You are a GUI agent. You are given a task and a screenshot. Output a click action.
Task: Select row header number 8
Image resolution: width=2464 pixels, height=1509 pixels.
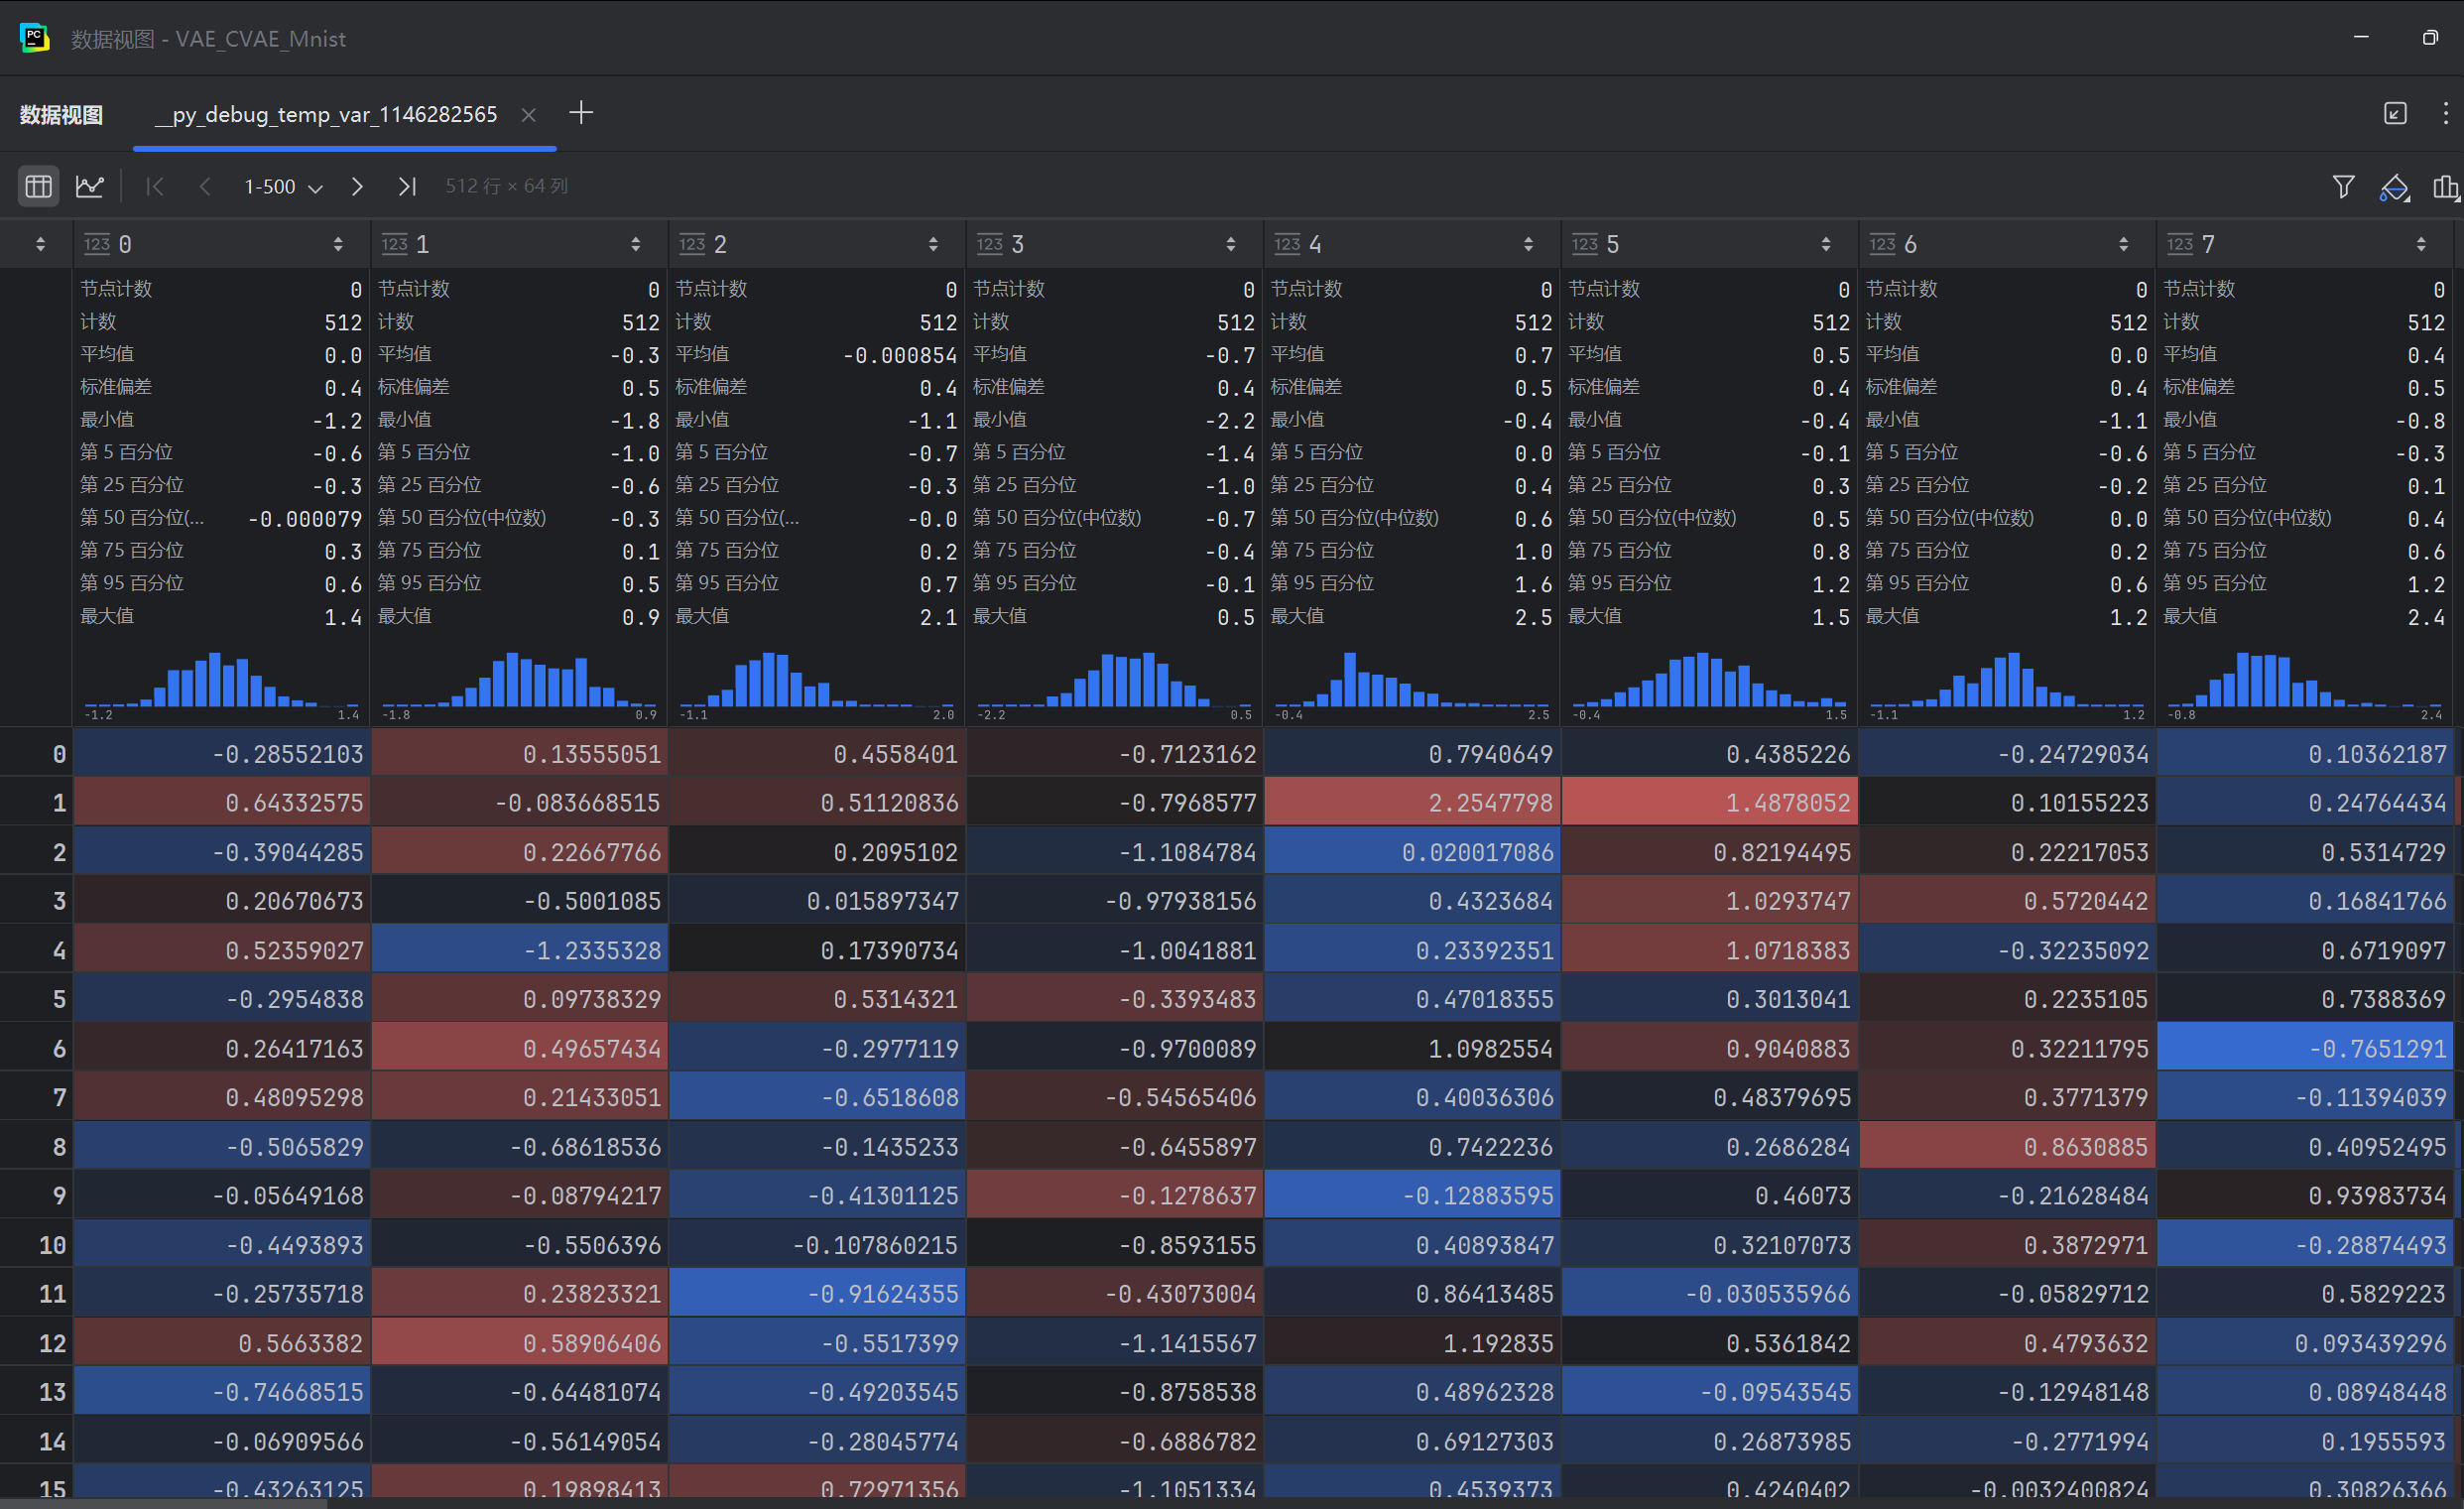[58, 1146]
